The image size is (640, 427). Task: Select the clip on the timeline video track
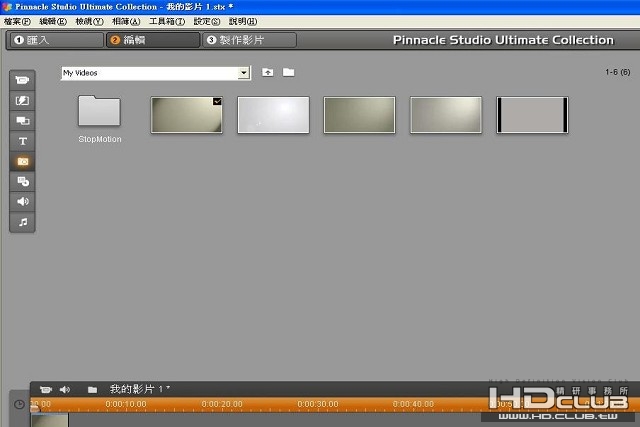50,420
